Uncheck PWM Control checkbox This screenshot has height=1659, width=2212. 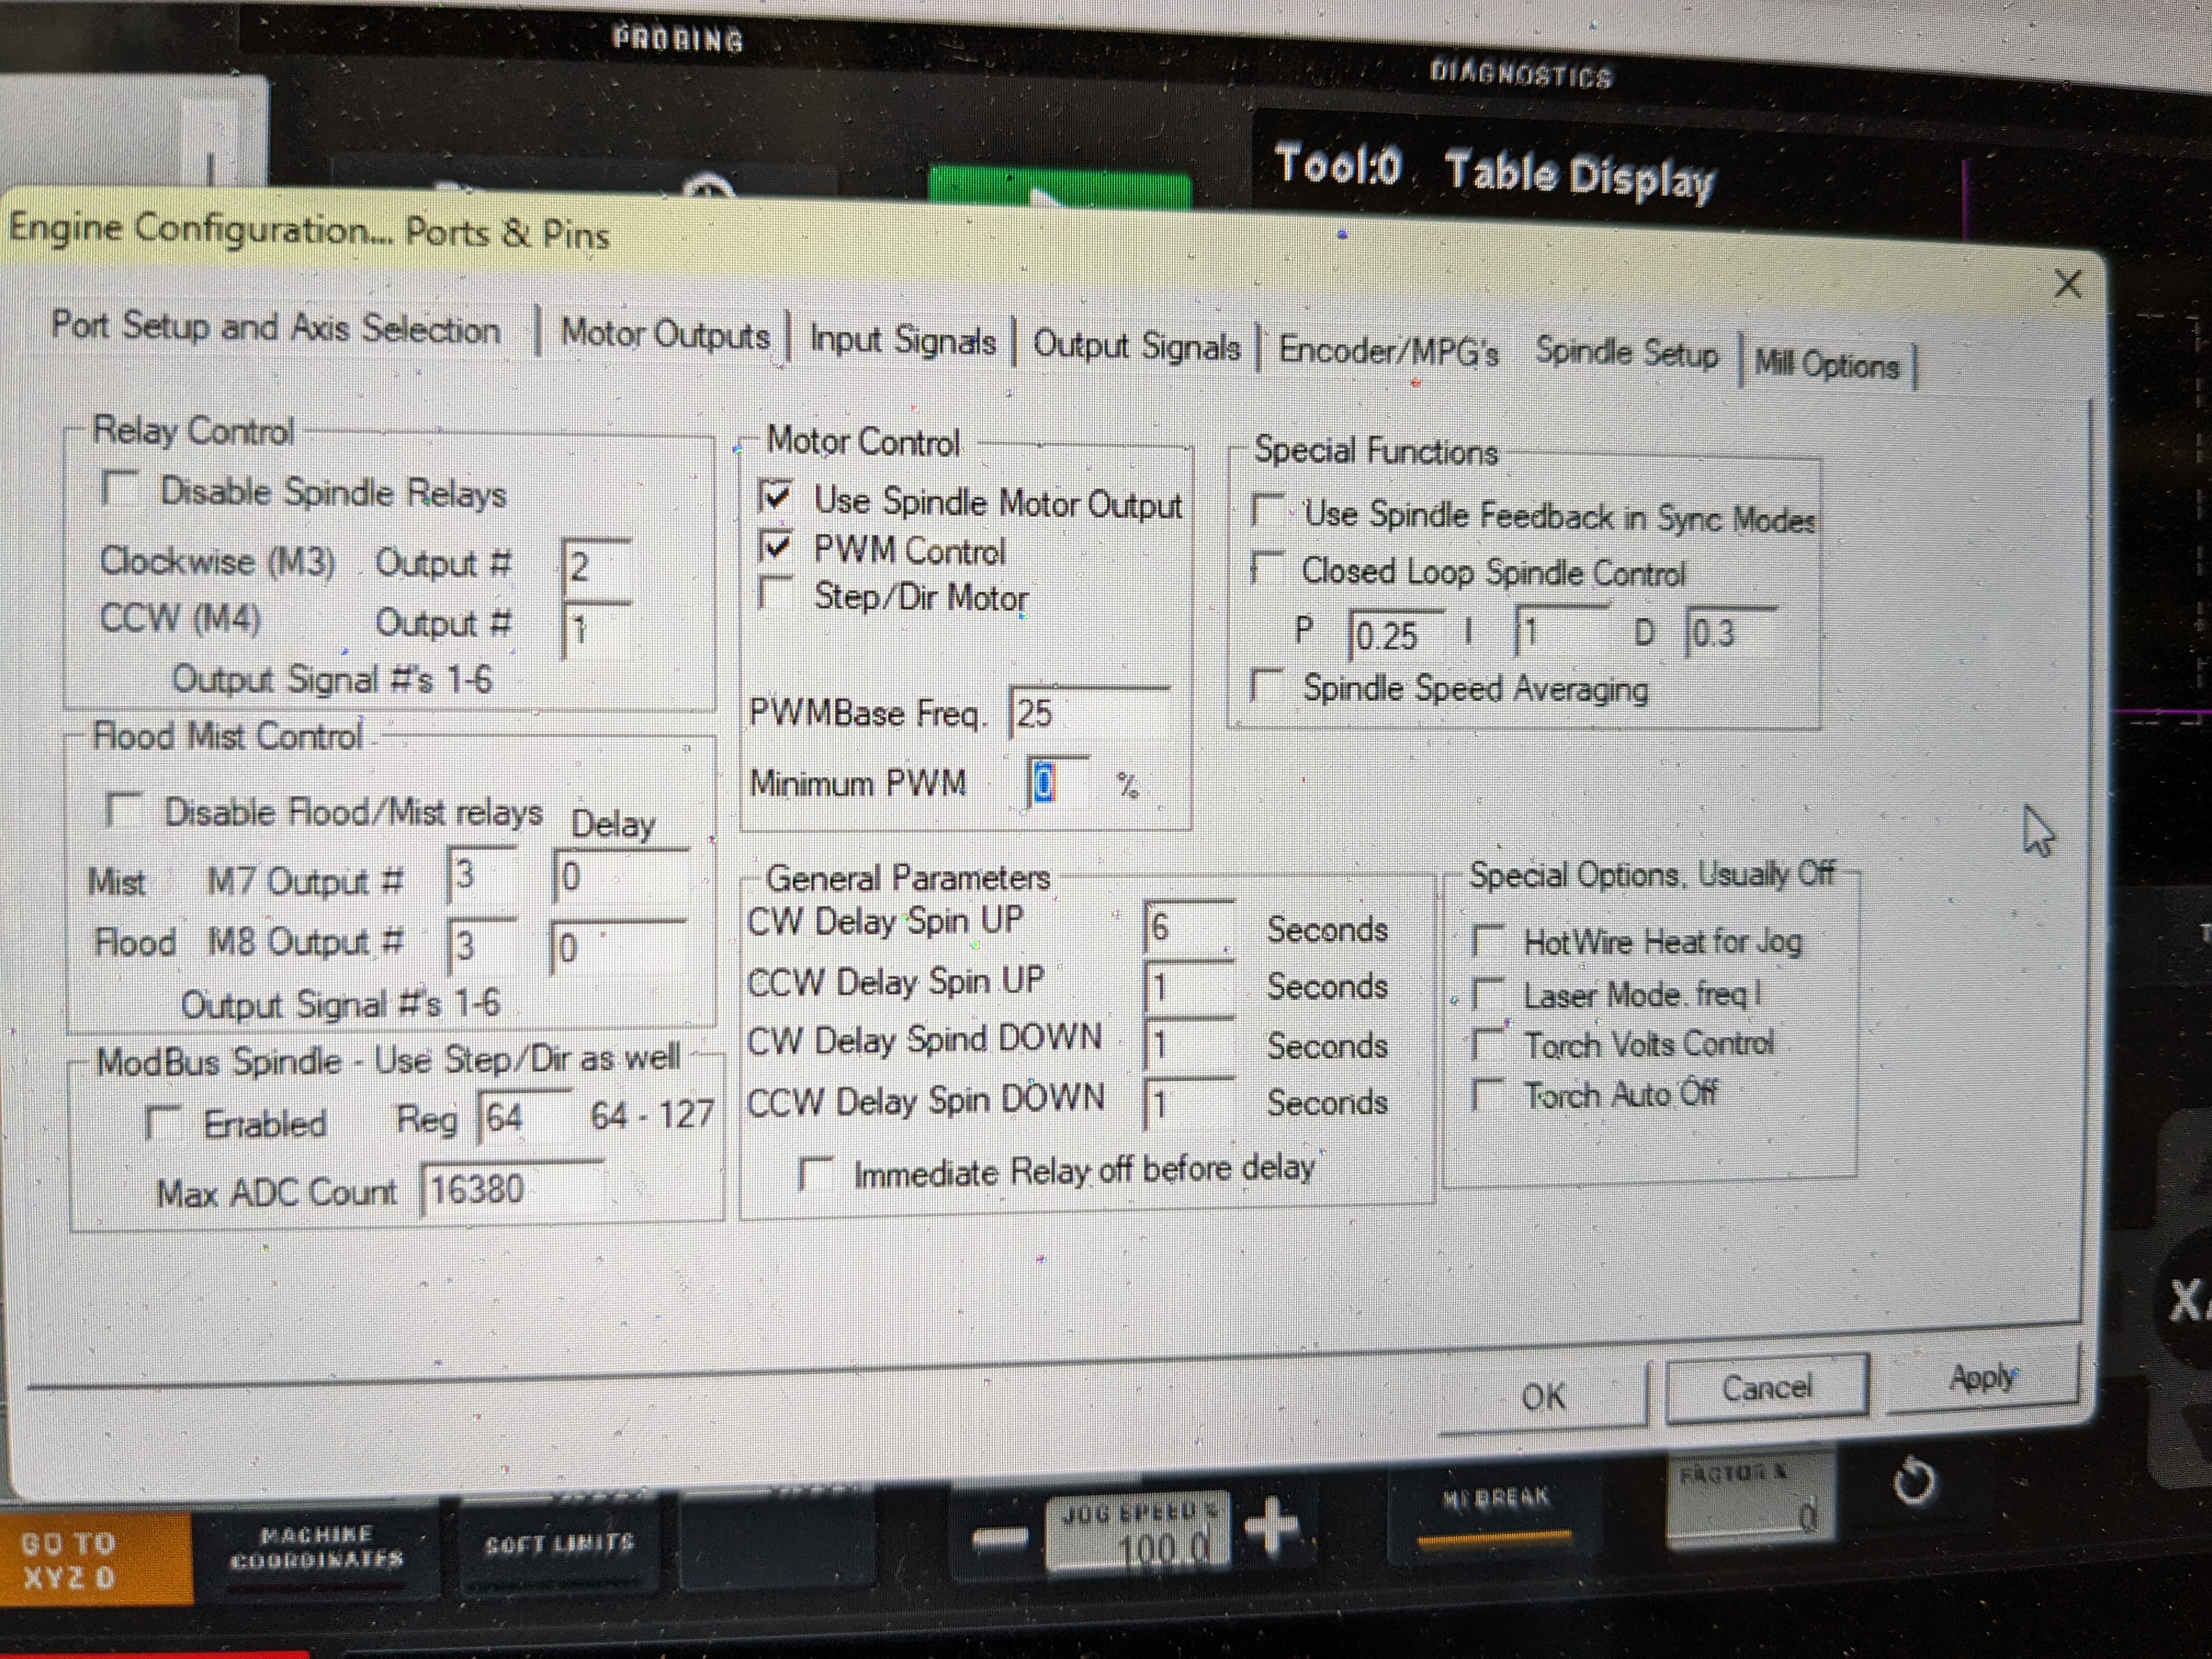[776, 546]
